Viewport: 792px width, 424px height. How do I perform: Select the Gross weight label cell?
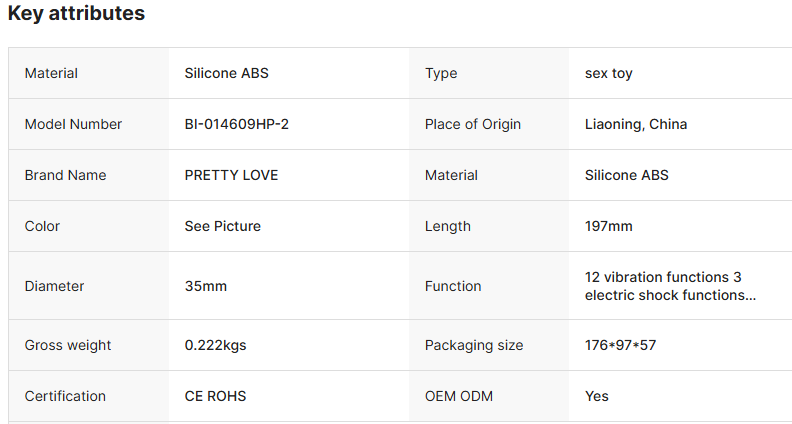pos(68,345)
